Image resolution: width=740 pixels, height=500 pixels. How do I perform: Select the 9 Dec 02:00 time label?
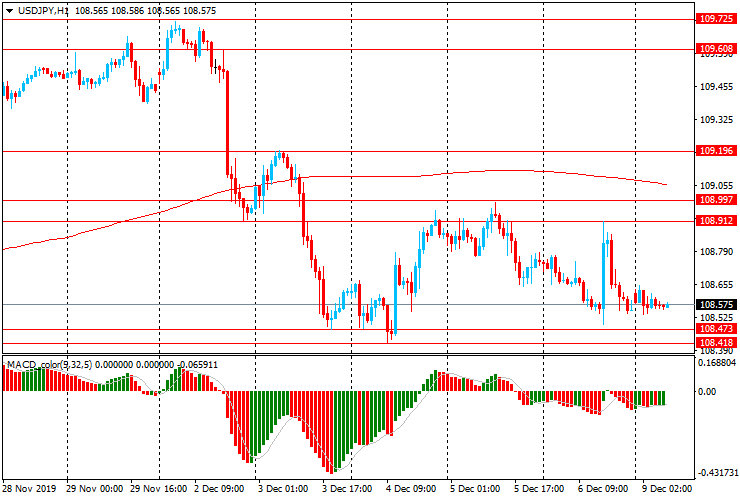[x=667, y=488]
